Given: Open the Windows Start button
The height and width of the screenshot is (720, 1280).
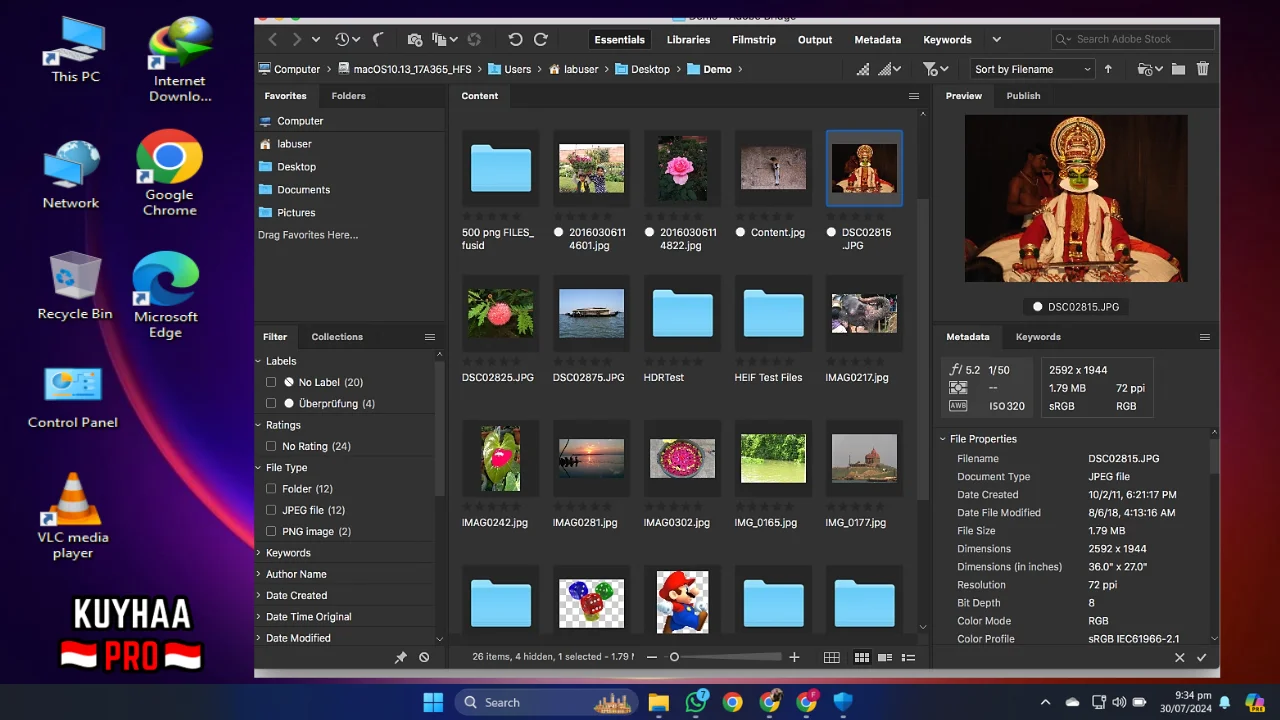Looking at the screenshot, I should [x=433, y=702].
